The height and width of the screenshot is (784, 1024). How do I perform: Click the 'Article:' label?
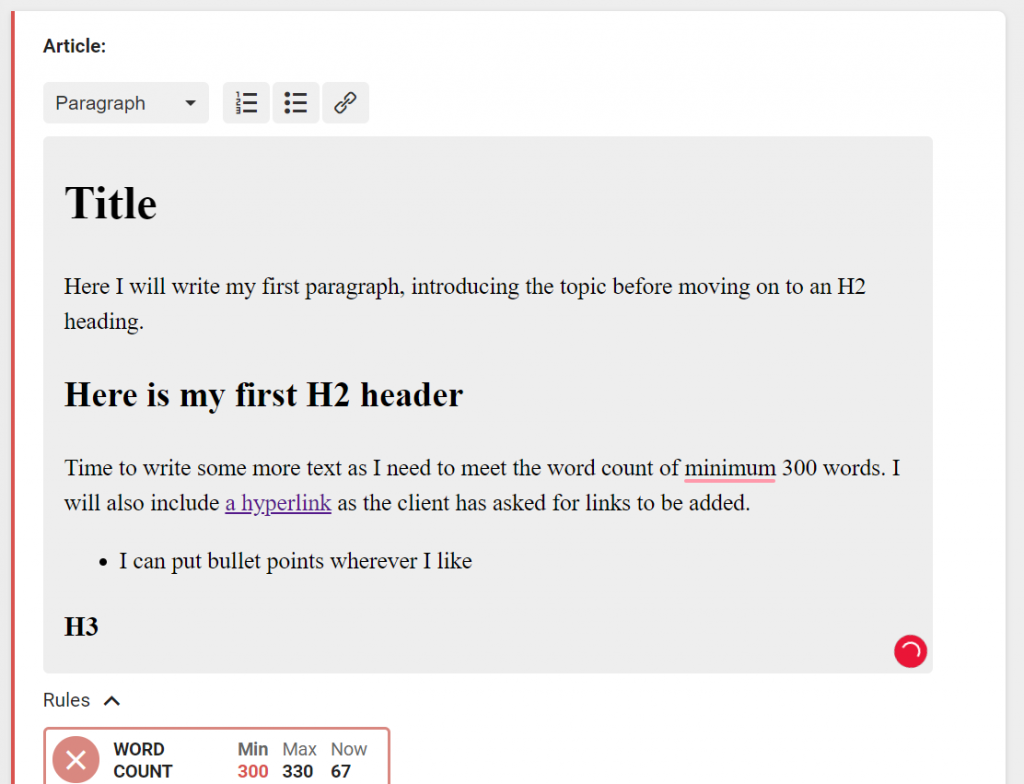74,46
